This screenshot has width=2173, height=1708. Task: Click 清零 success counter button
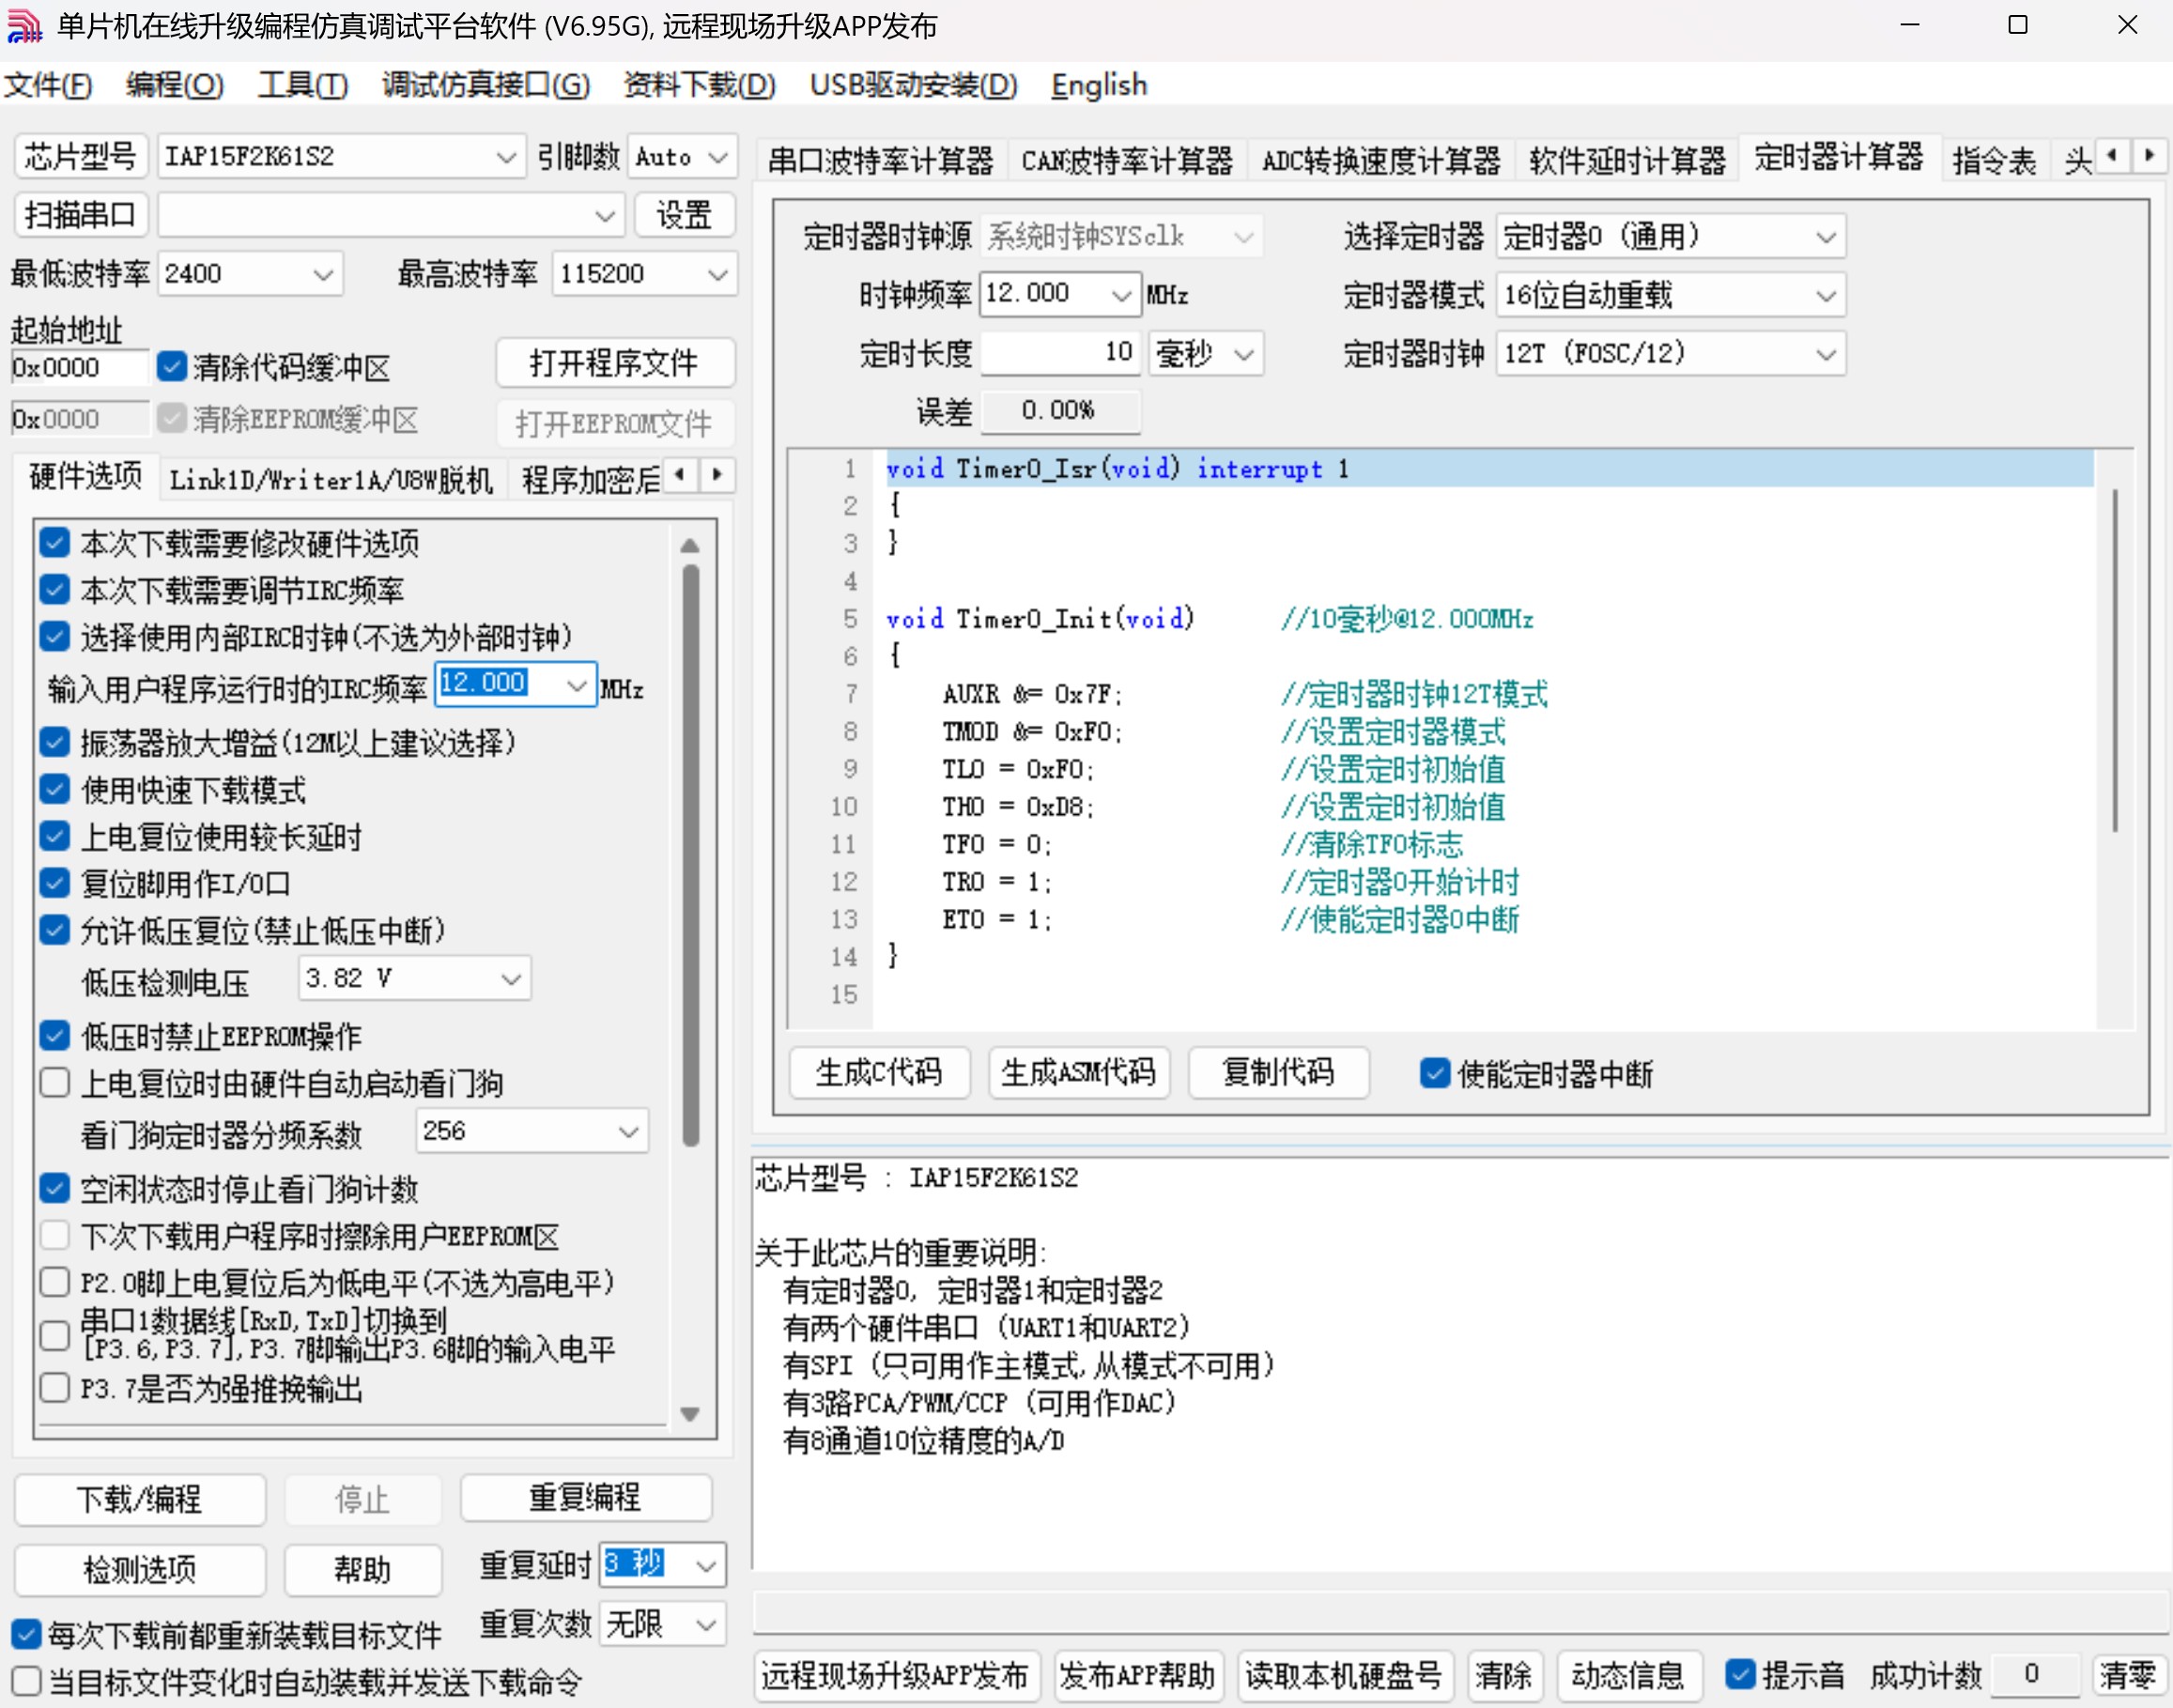click(2127, 1674)
